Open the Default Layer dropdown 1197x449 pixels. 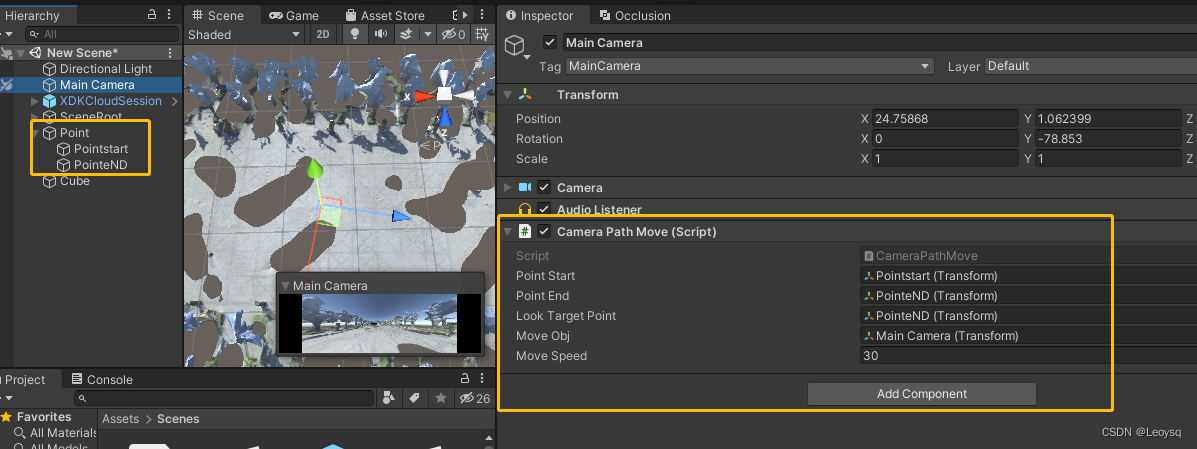coord(1090,66)
